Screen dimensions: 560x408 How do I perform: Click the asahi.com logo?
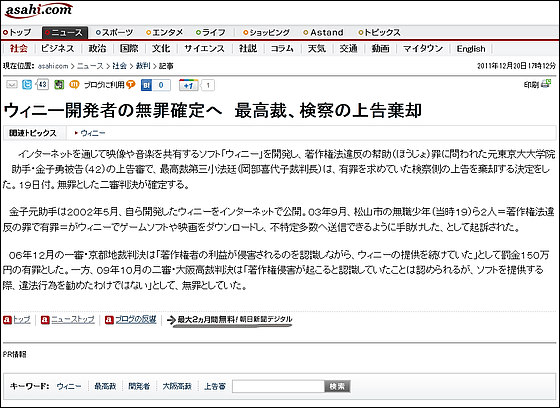pos(38,11)
